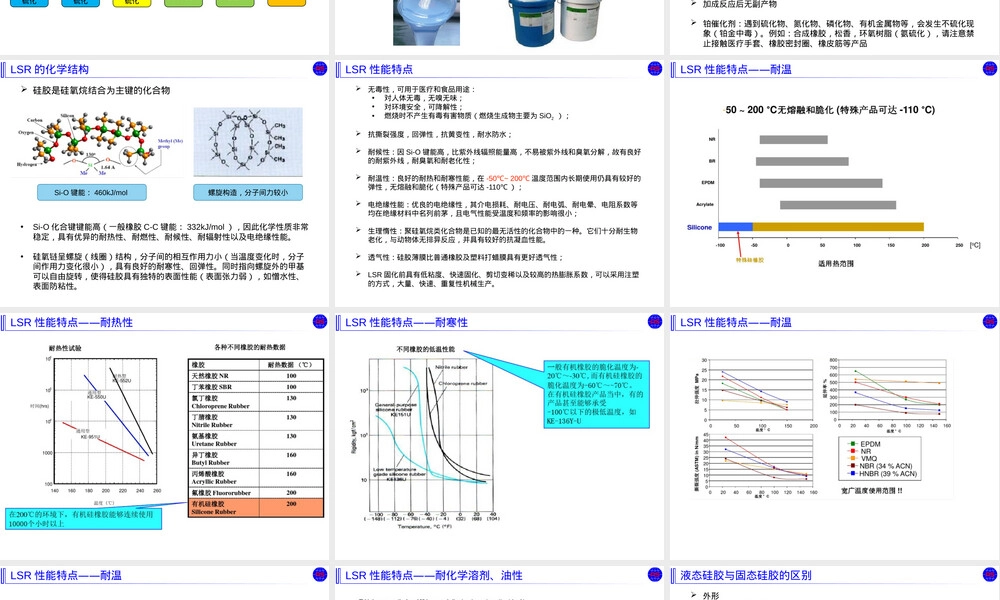Click the logo icon on LSR 性能特点 text slide

pos(654,68)
